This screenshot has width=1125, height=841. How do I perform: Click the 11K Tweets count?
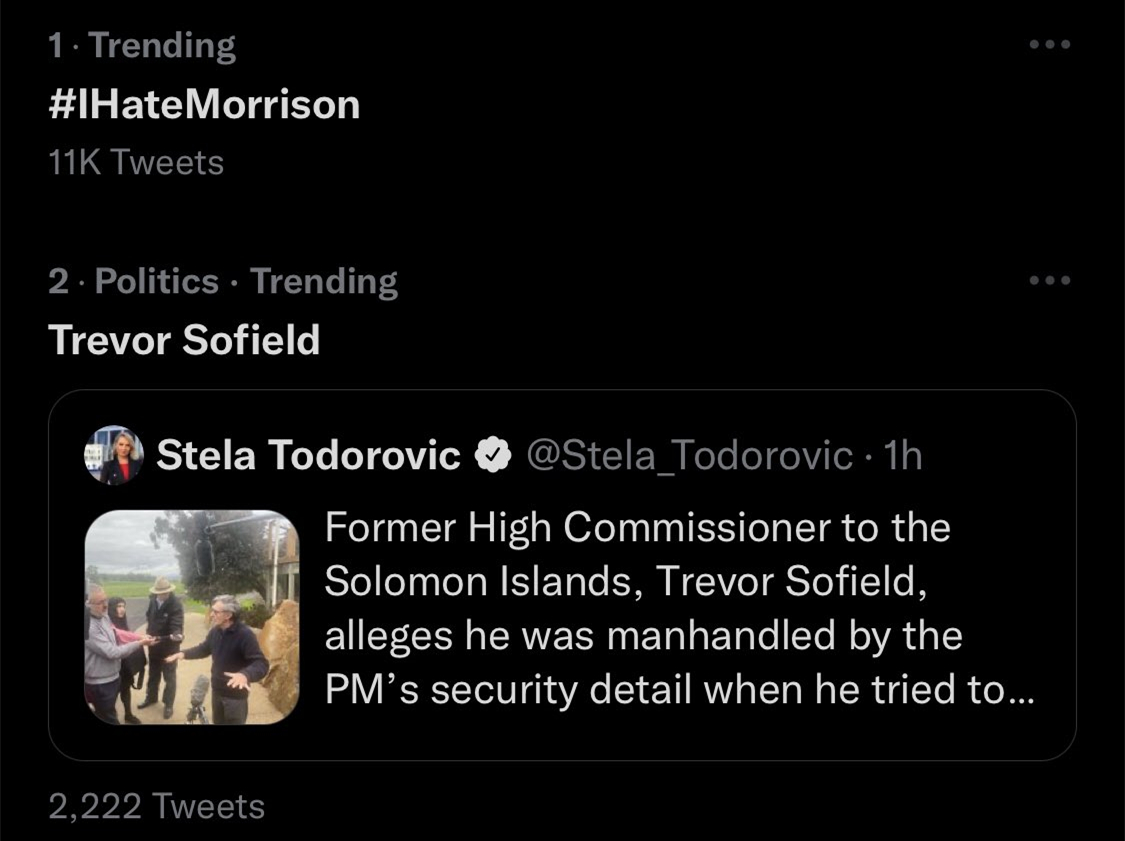coord(136,162)
